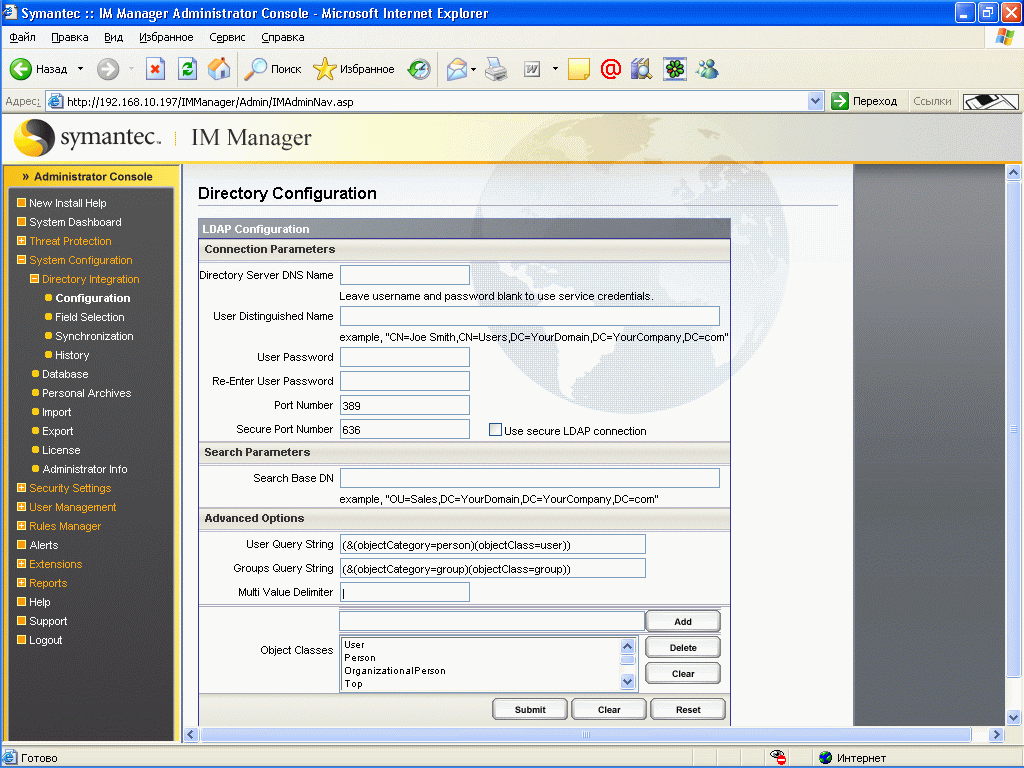Click the yellow note icon in toolbar

tap(579, 69)
